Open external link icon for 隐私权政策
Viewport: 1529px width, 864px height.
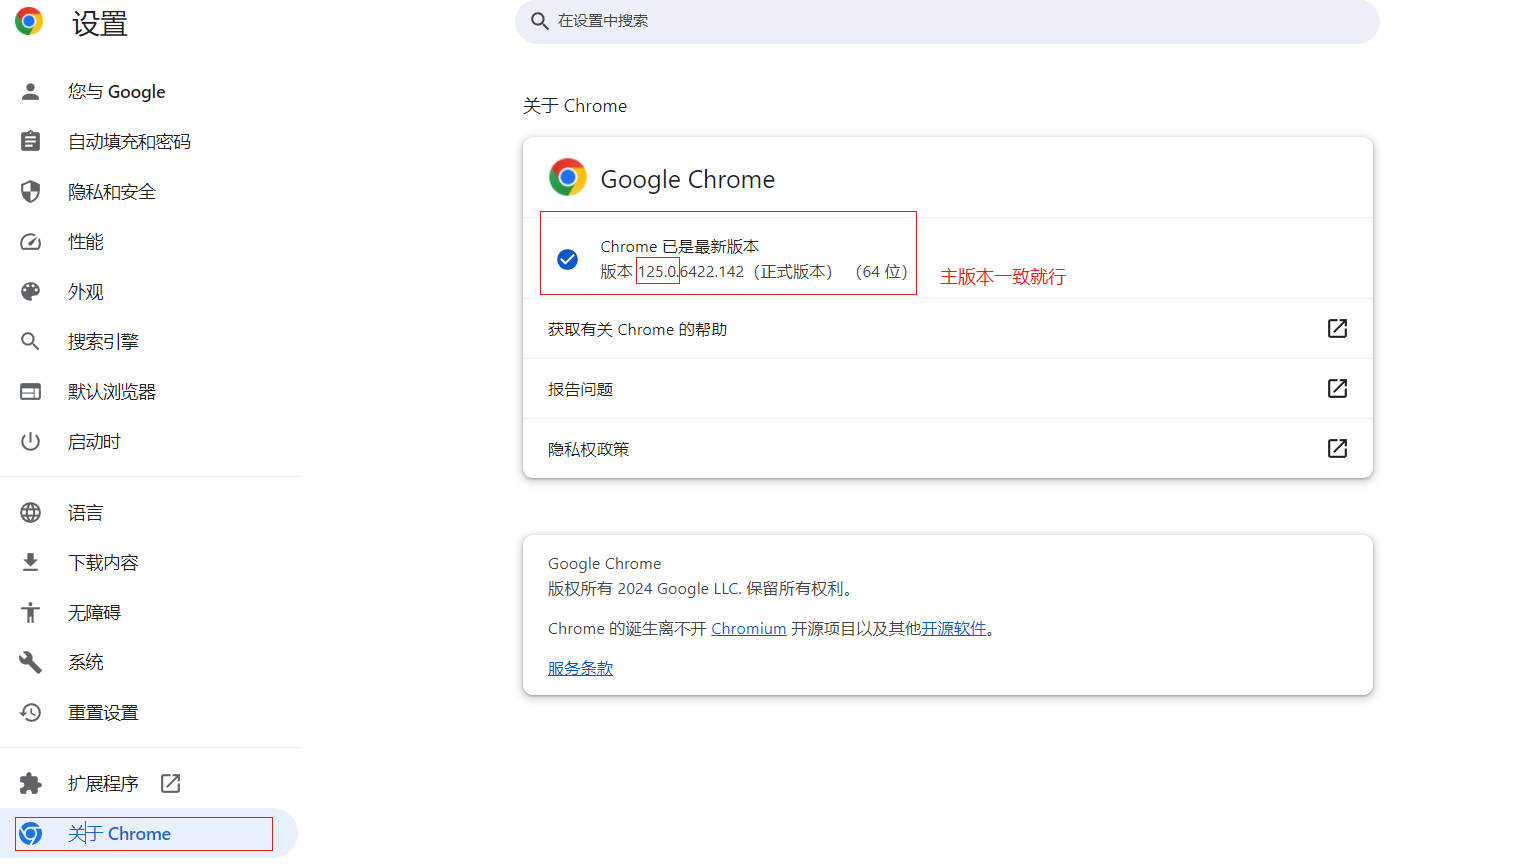coord(1337,449)
